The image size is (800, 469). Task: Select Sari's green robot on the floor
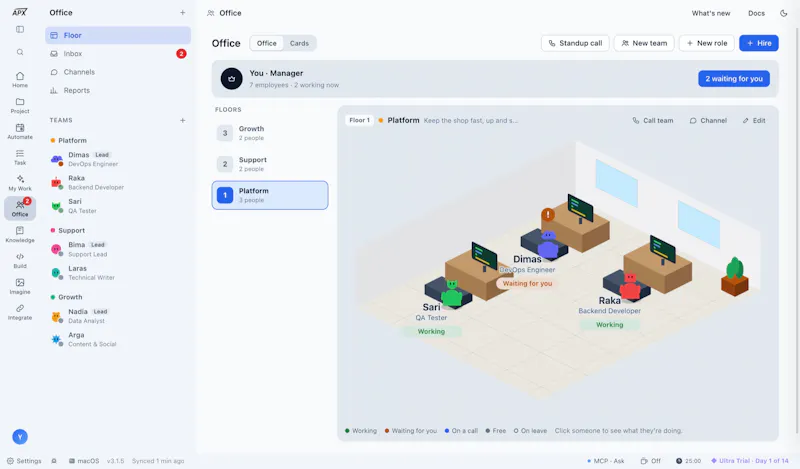[x=452, y=293]
